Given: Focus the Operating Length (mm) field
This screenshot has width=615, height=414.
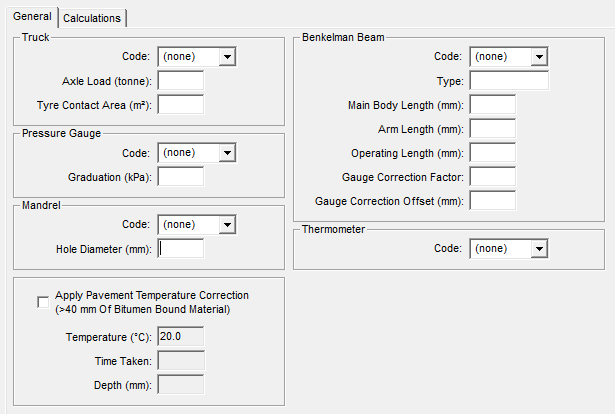Looking at the screenshot, I should pyautogui.click(x=492, y=153).
